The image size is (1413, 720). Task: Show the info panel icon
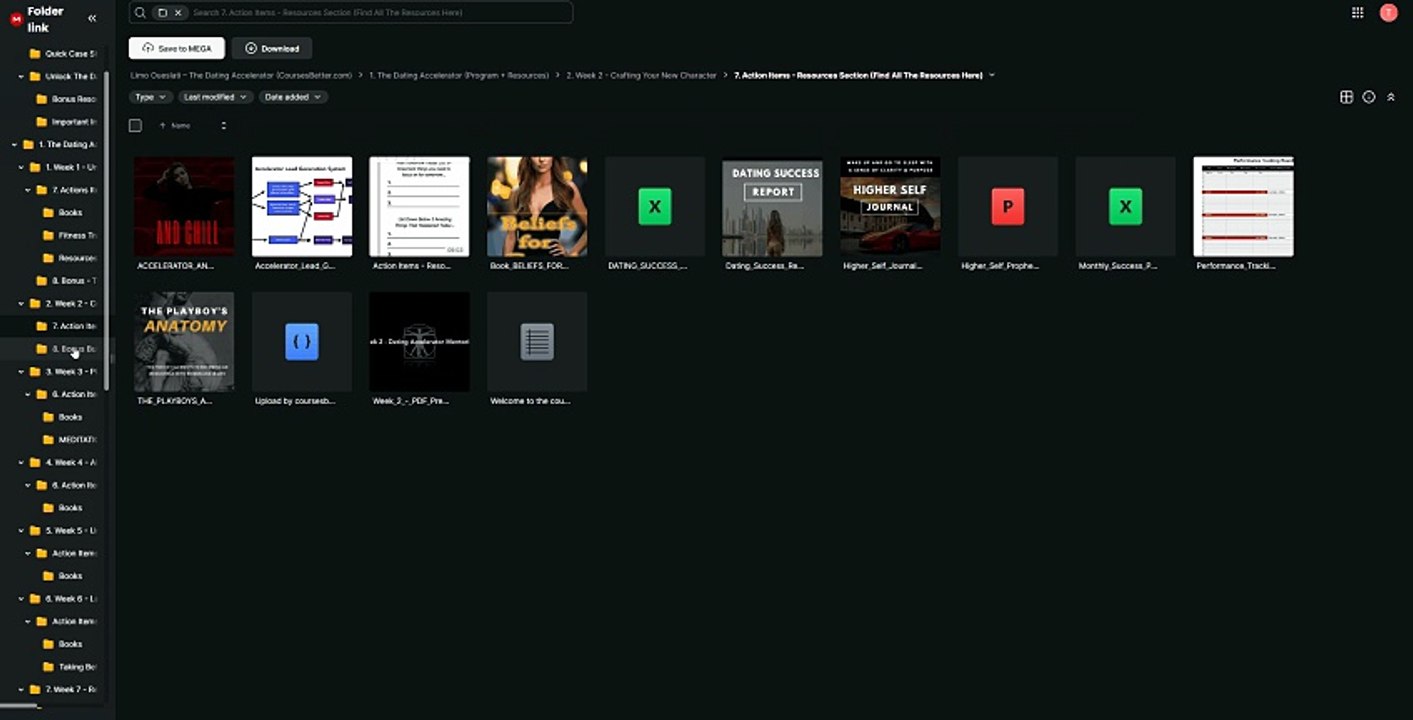pyautogui.click(x=1369, y=97)
